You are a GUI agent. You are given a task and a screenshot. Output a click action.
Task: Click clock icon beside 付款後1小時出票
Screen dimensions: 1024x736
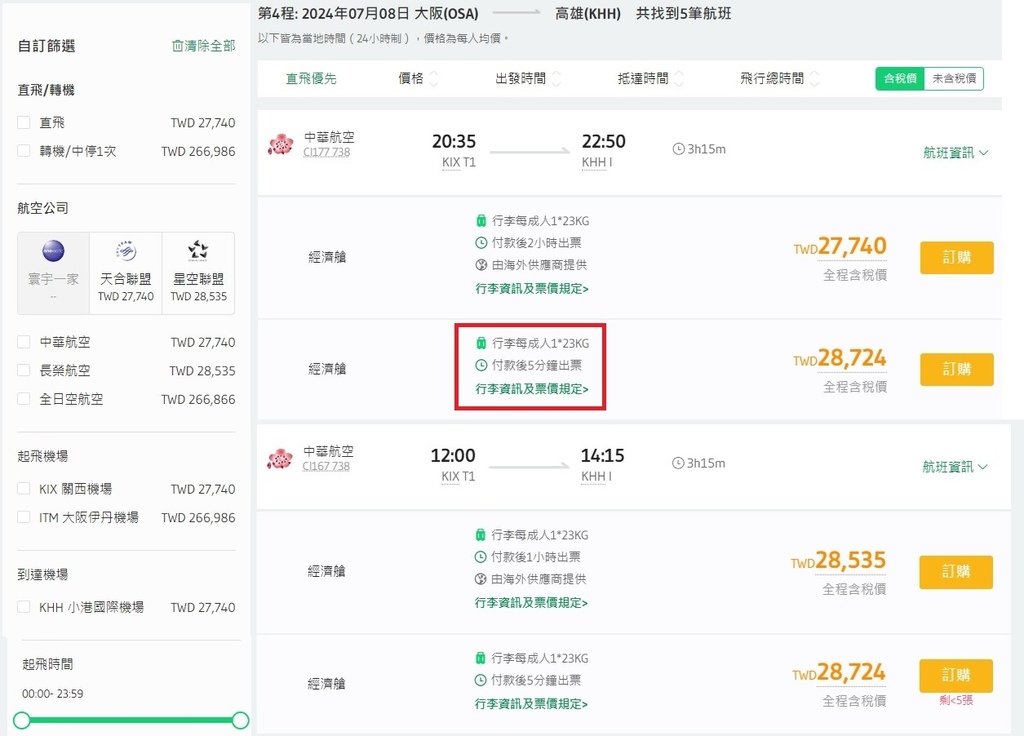coord(481,557)
